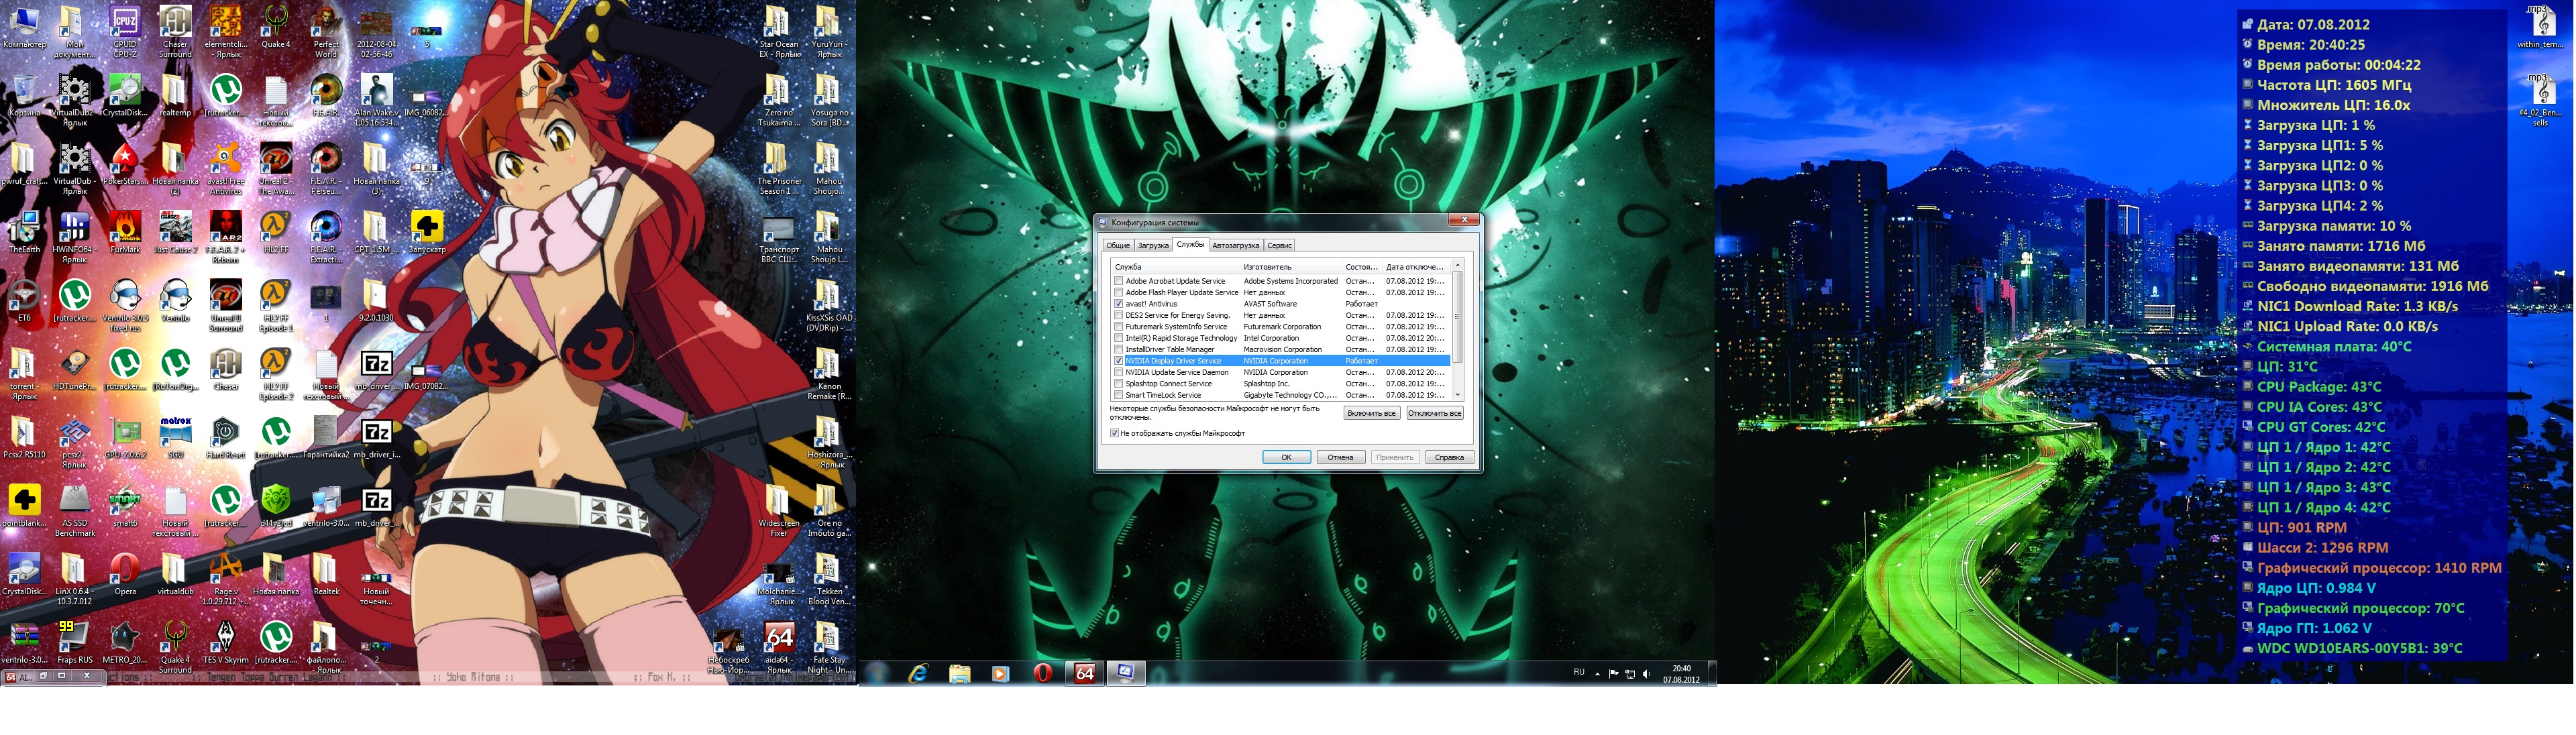Click Windows Start orb button
This screenshot has height=735, width=2576.
(877, 673)
